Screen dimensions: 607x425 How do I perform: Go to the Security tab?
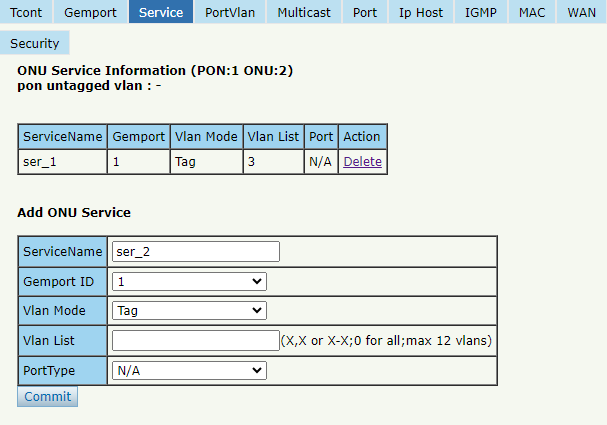coord(34,43)
